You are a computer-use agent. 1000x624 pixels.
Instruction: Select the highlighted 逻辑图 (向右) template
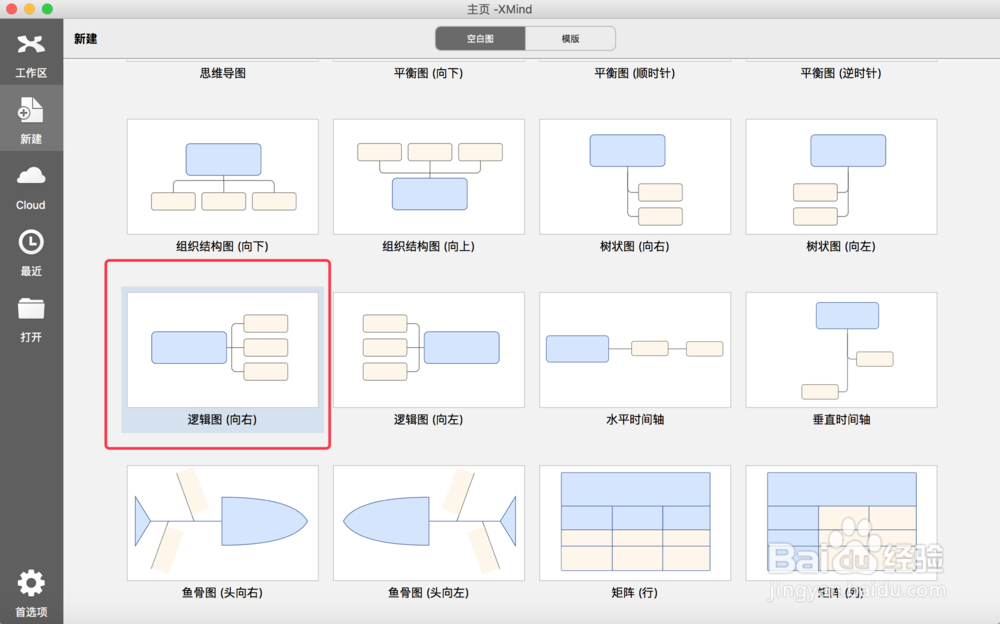(222, 348)
